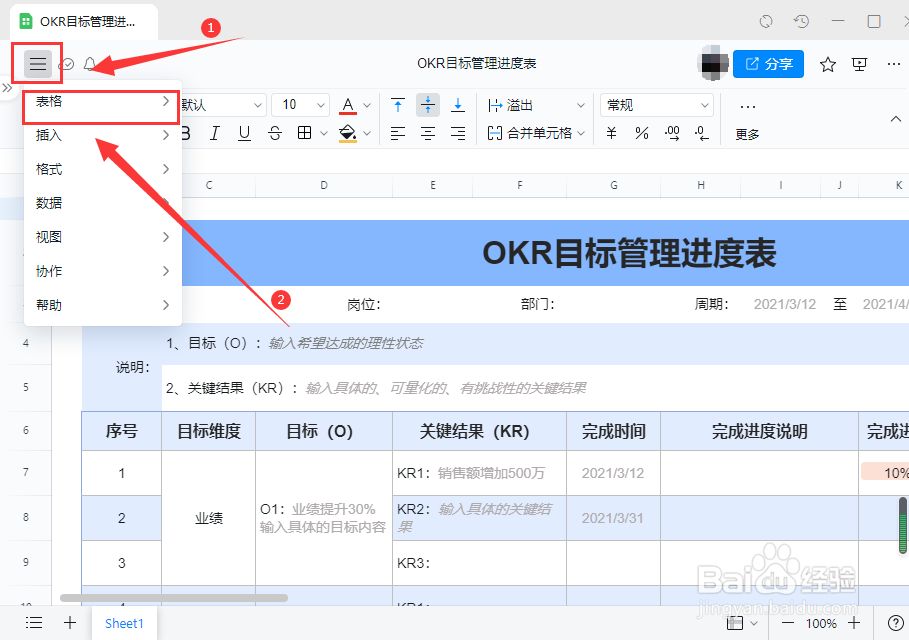Click the 2021/3/12 period start date
909x640 pixels.
pyautogui.click(x=784, y=304)
